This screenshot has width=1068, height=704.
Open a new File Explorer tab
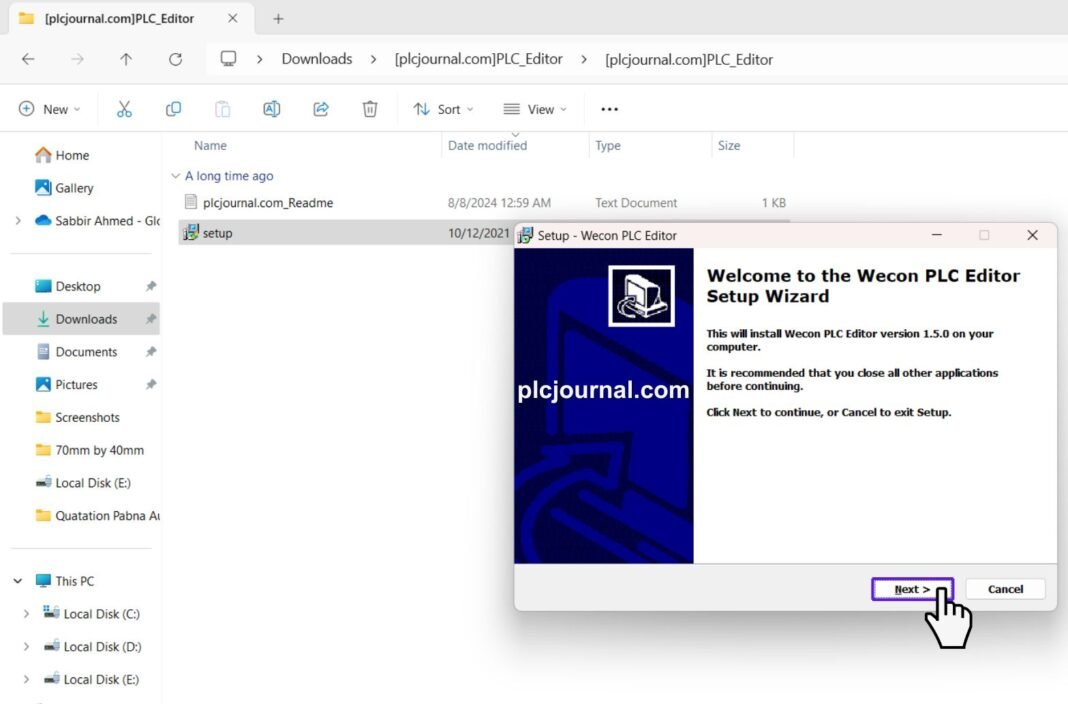[278, 18]
